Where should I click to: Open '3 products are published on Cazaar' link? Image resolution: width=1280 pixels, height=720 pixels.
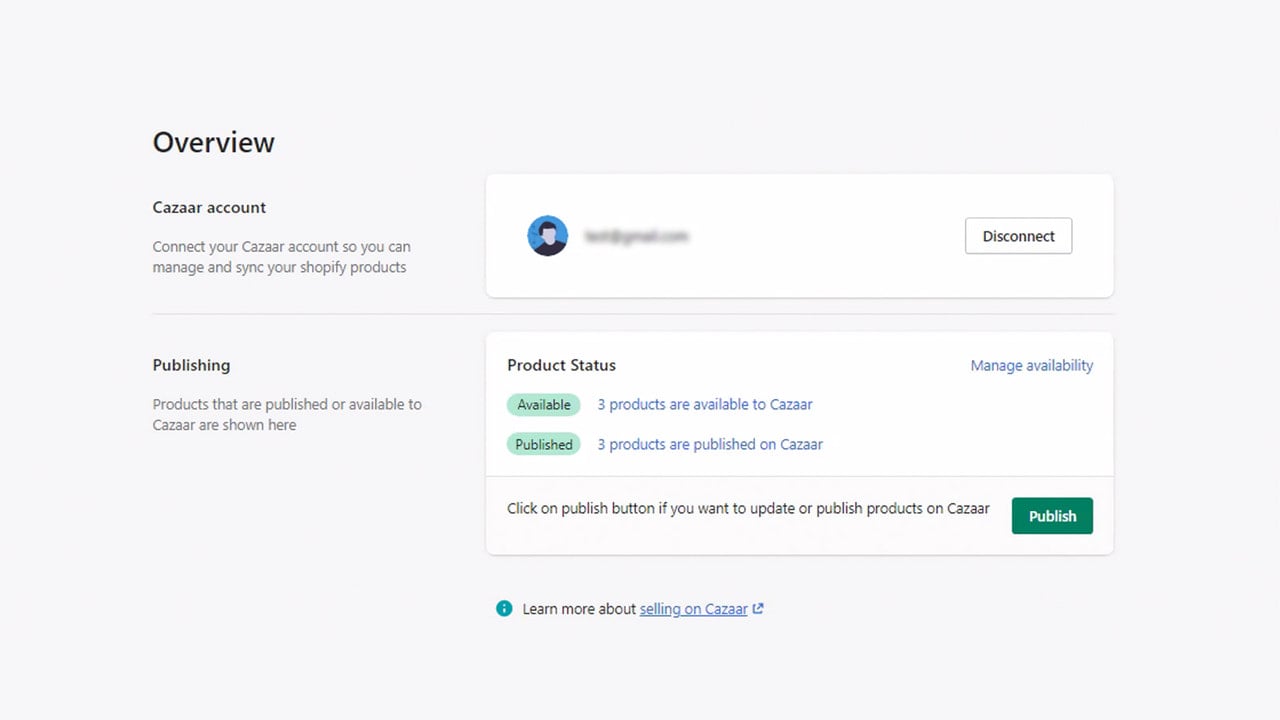pyautogui.click(x=710, y=444)
